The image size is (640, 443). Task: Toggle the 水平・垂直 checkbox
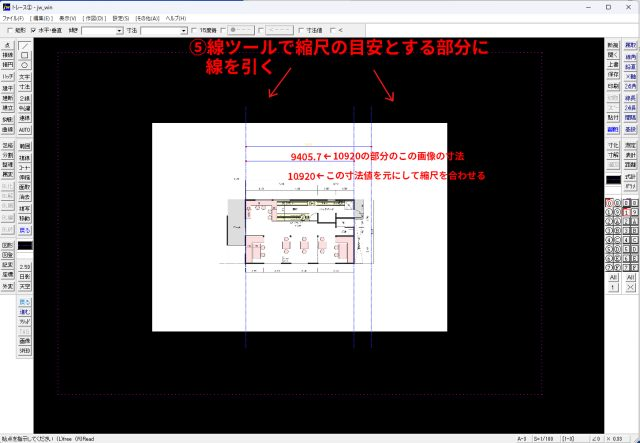[x=33, y=30]
